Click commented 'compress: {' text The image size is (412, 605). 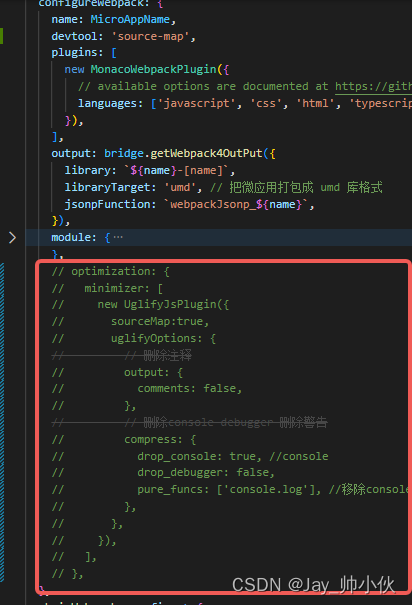click(x=160, y=439)
